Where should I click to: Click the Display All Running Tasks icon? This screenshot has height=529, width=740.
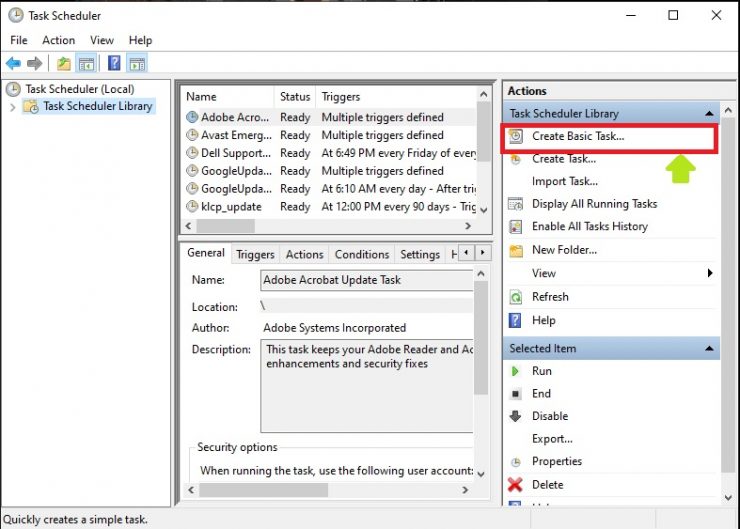pos(515,204)
